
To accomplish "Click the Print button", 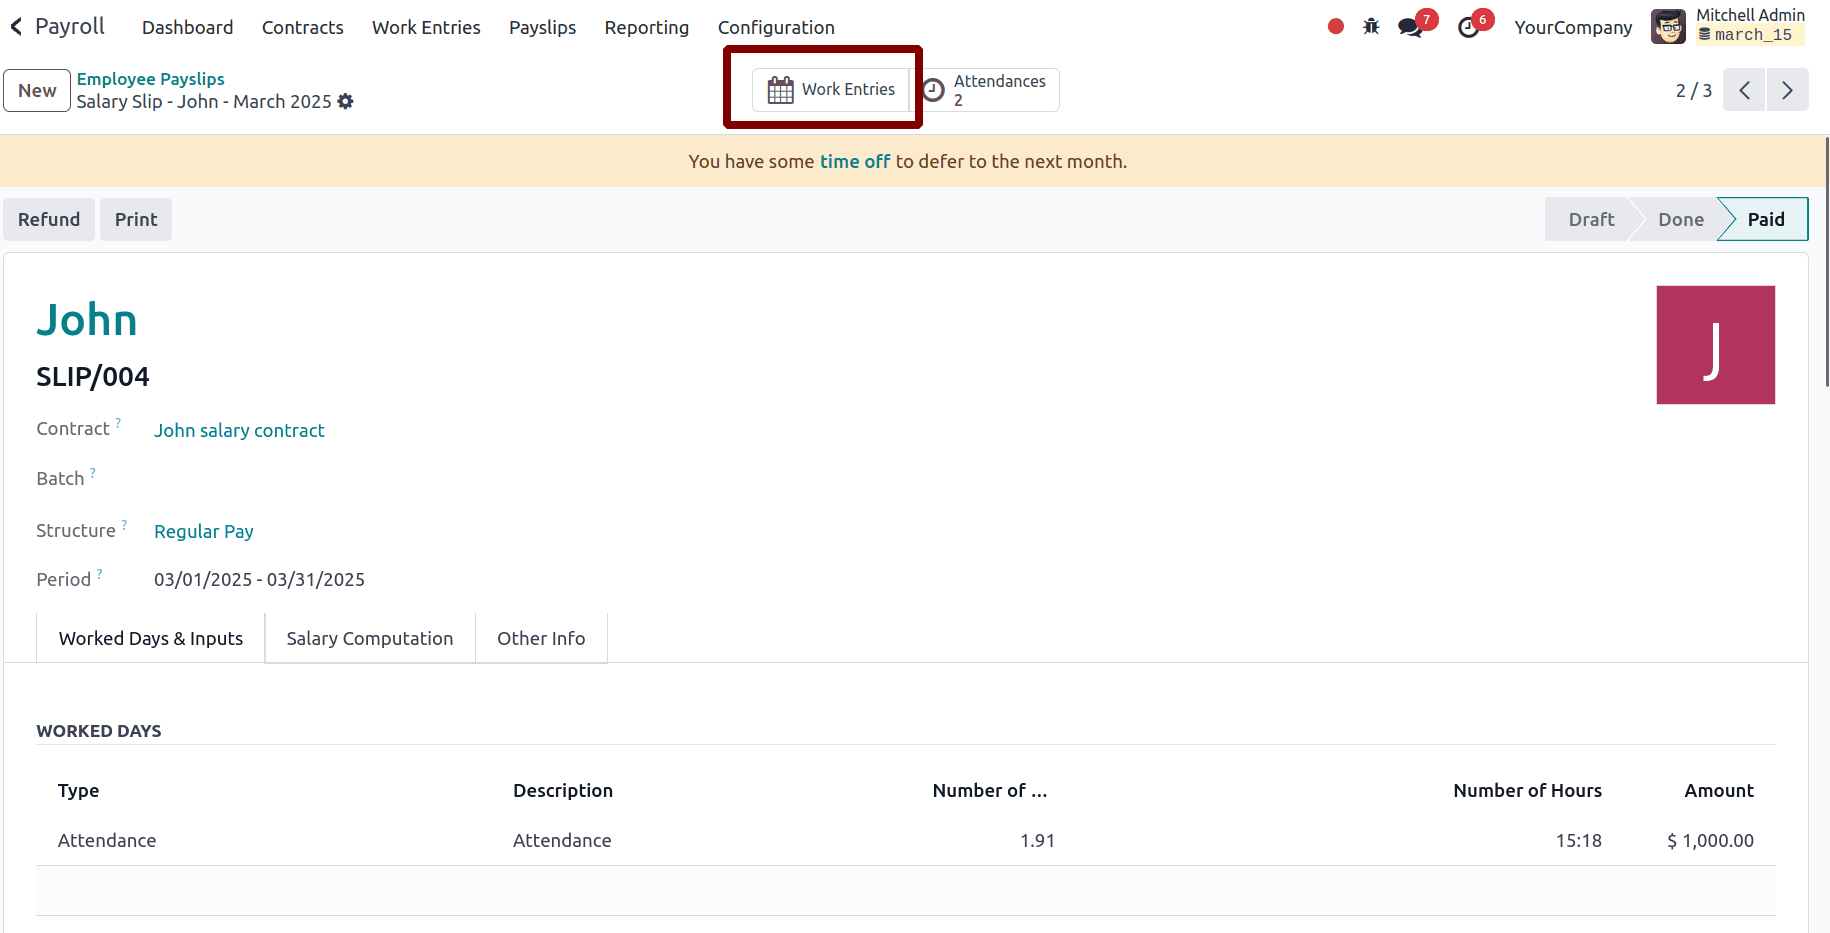I will pos(136,219).
